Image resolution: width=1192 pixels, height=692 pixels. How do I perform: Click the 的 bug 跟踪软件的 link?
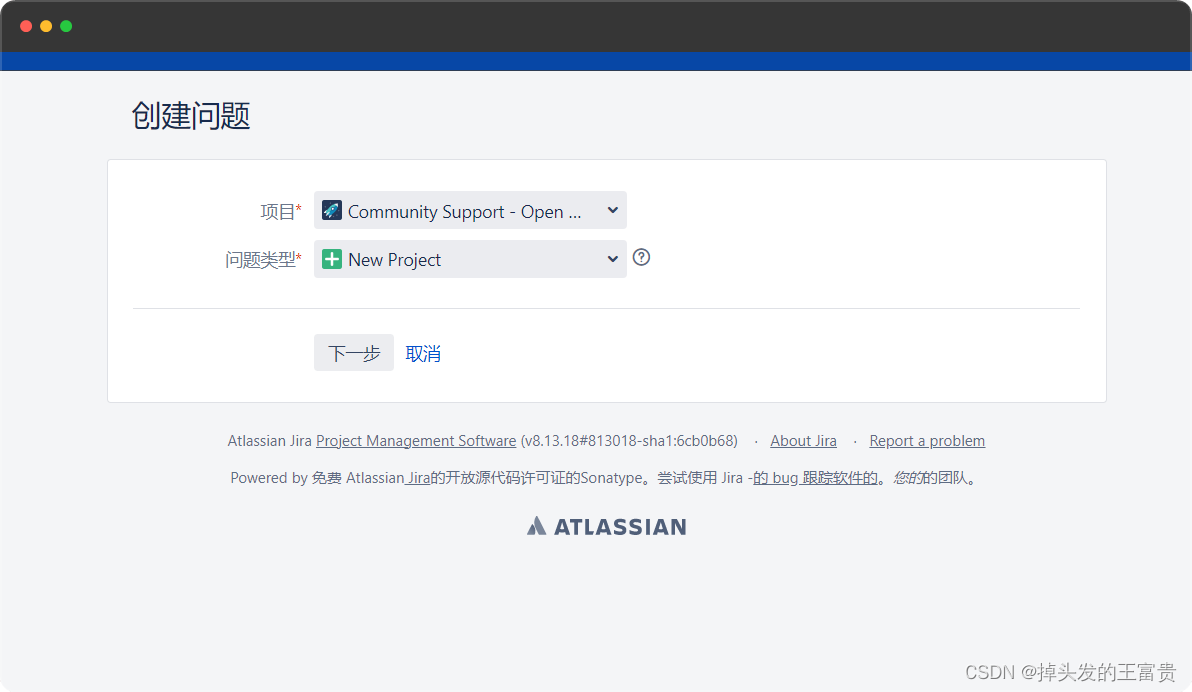(815, 478)
